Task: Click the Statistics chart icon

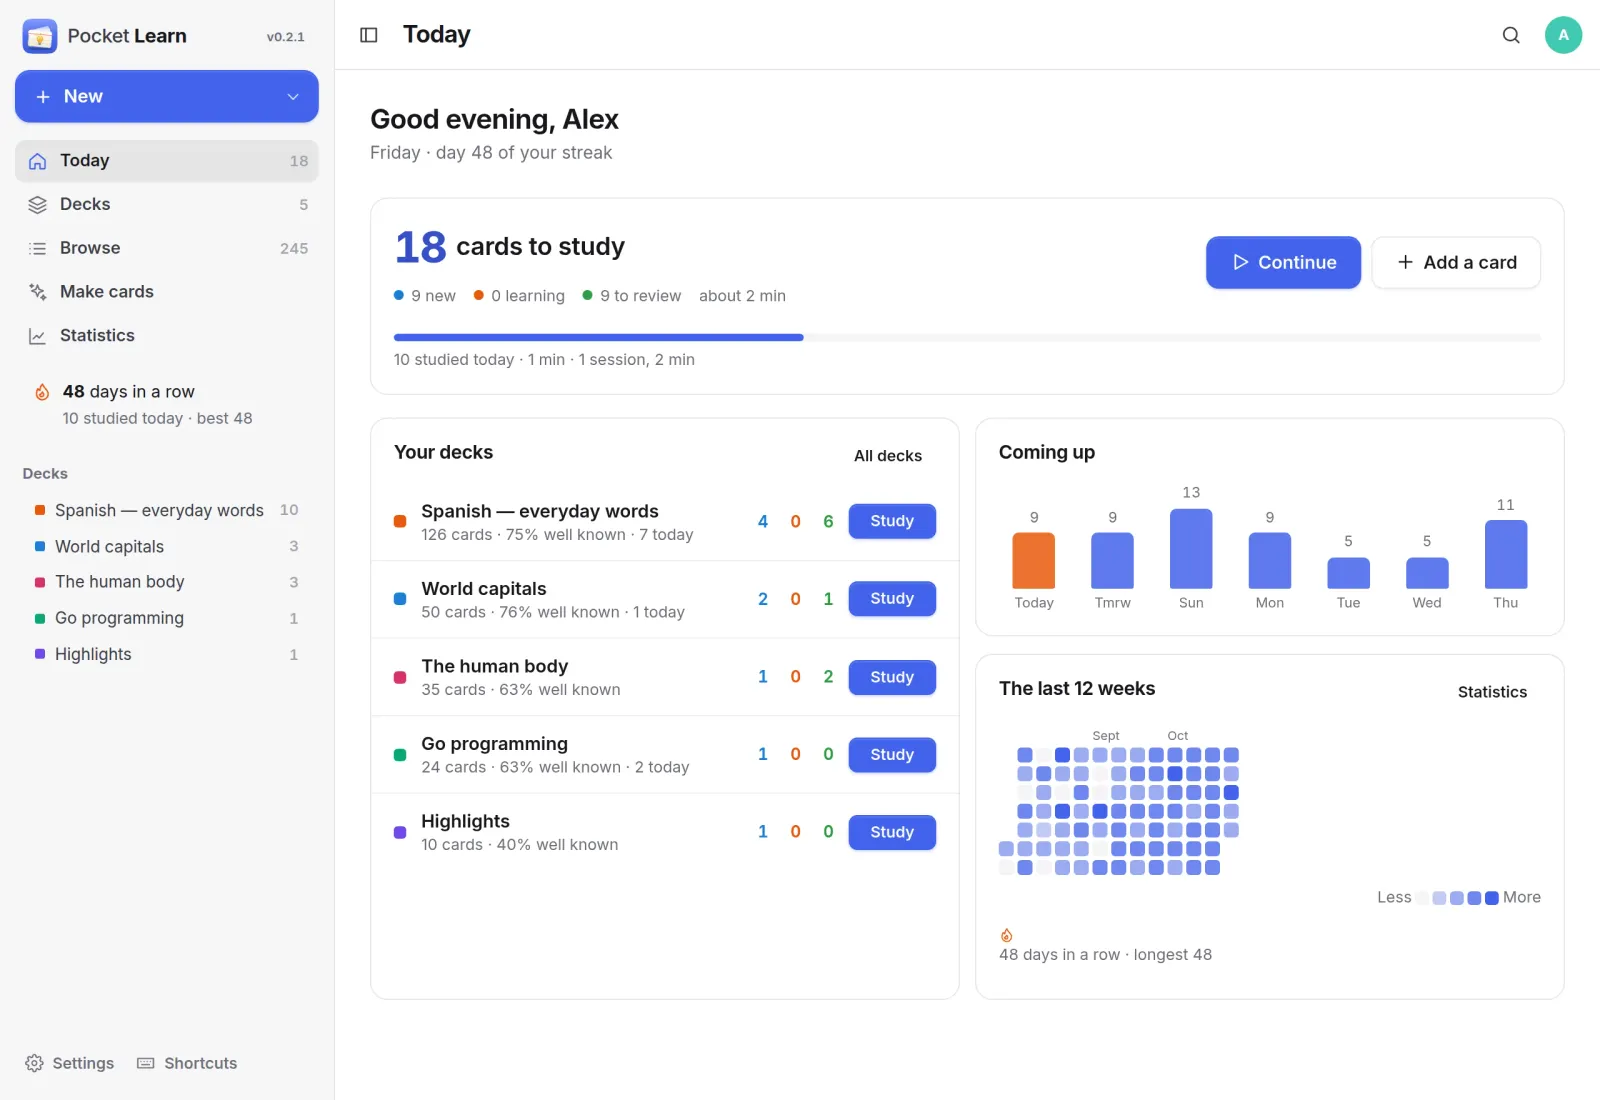Action: click(x=38, y=336)
